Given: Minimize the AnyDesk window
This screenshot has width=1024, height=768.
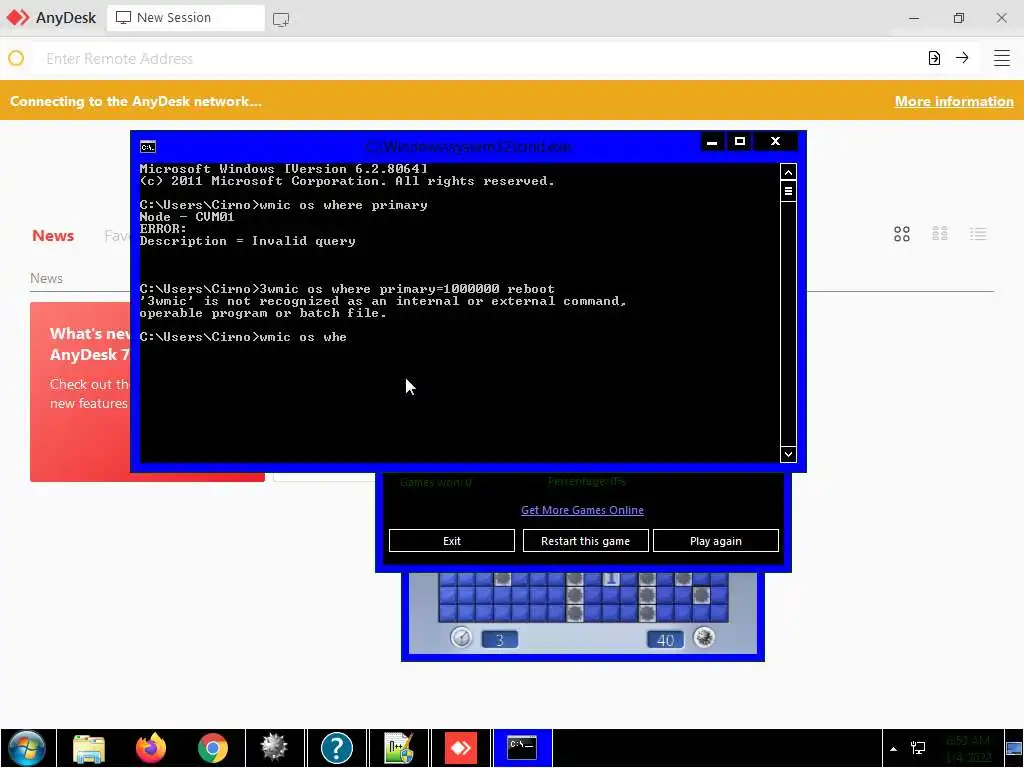Looking at the screenshot, I should click(x=914, y=18).
